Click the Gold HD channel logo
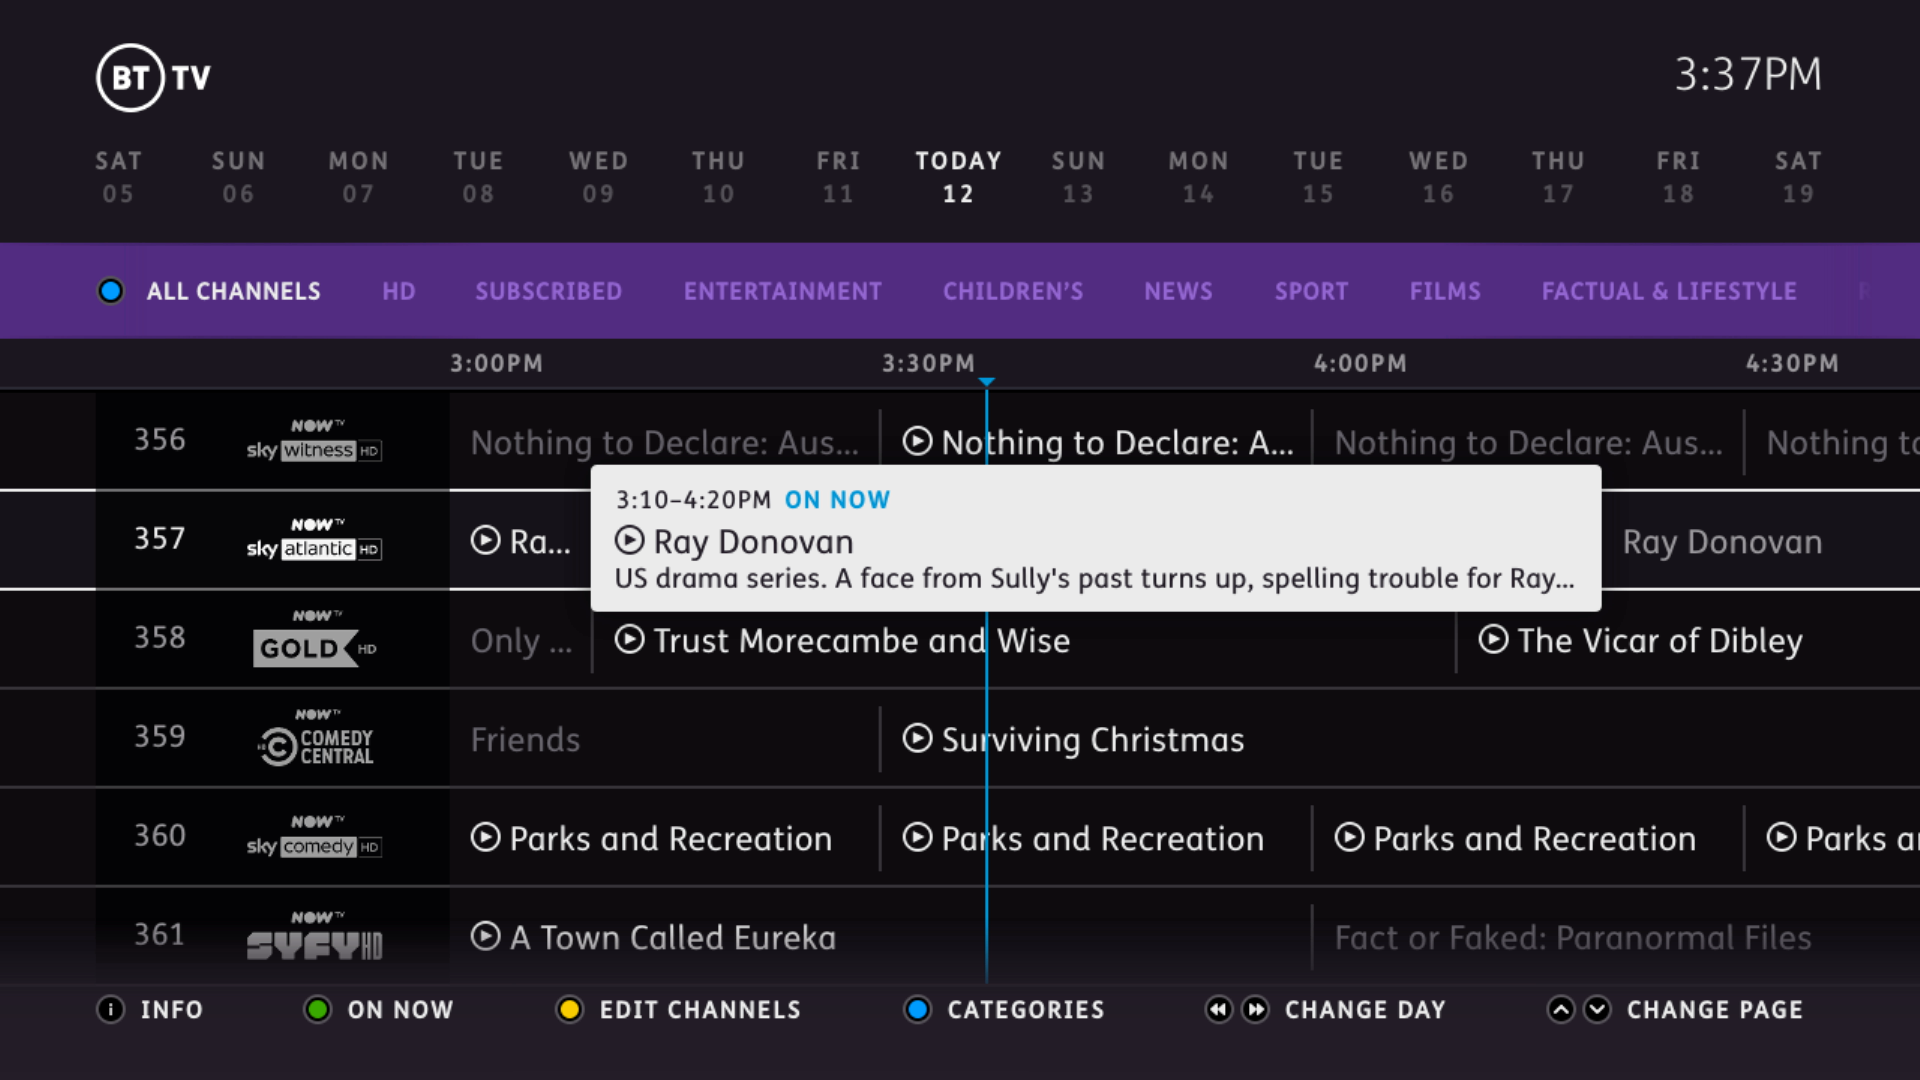Viewport: 1920px width, 1080px height. tap(314, 642)
